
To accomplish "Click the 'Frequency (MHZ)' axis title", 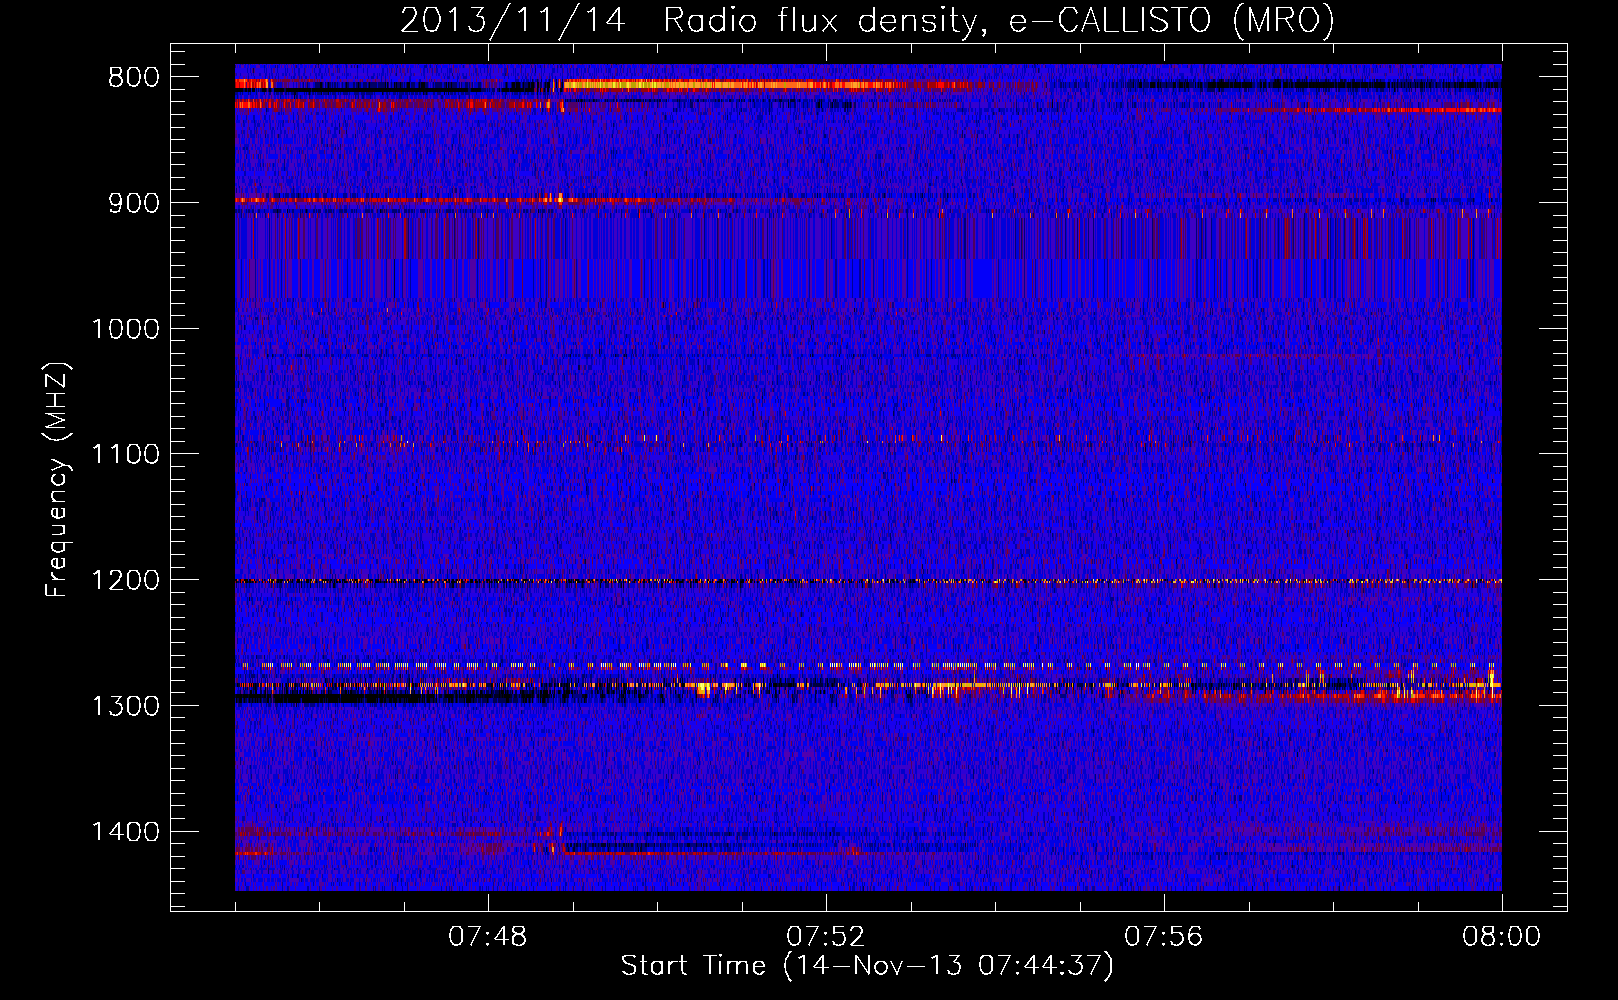I will (58, 480).
